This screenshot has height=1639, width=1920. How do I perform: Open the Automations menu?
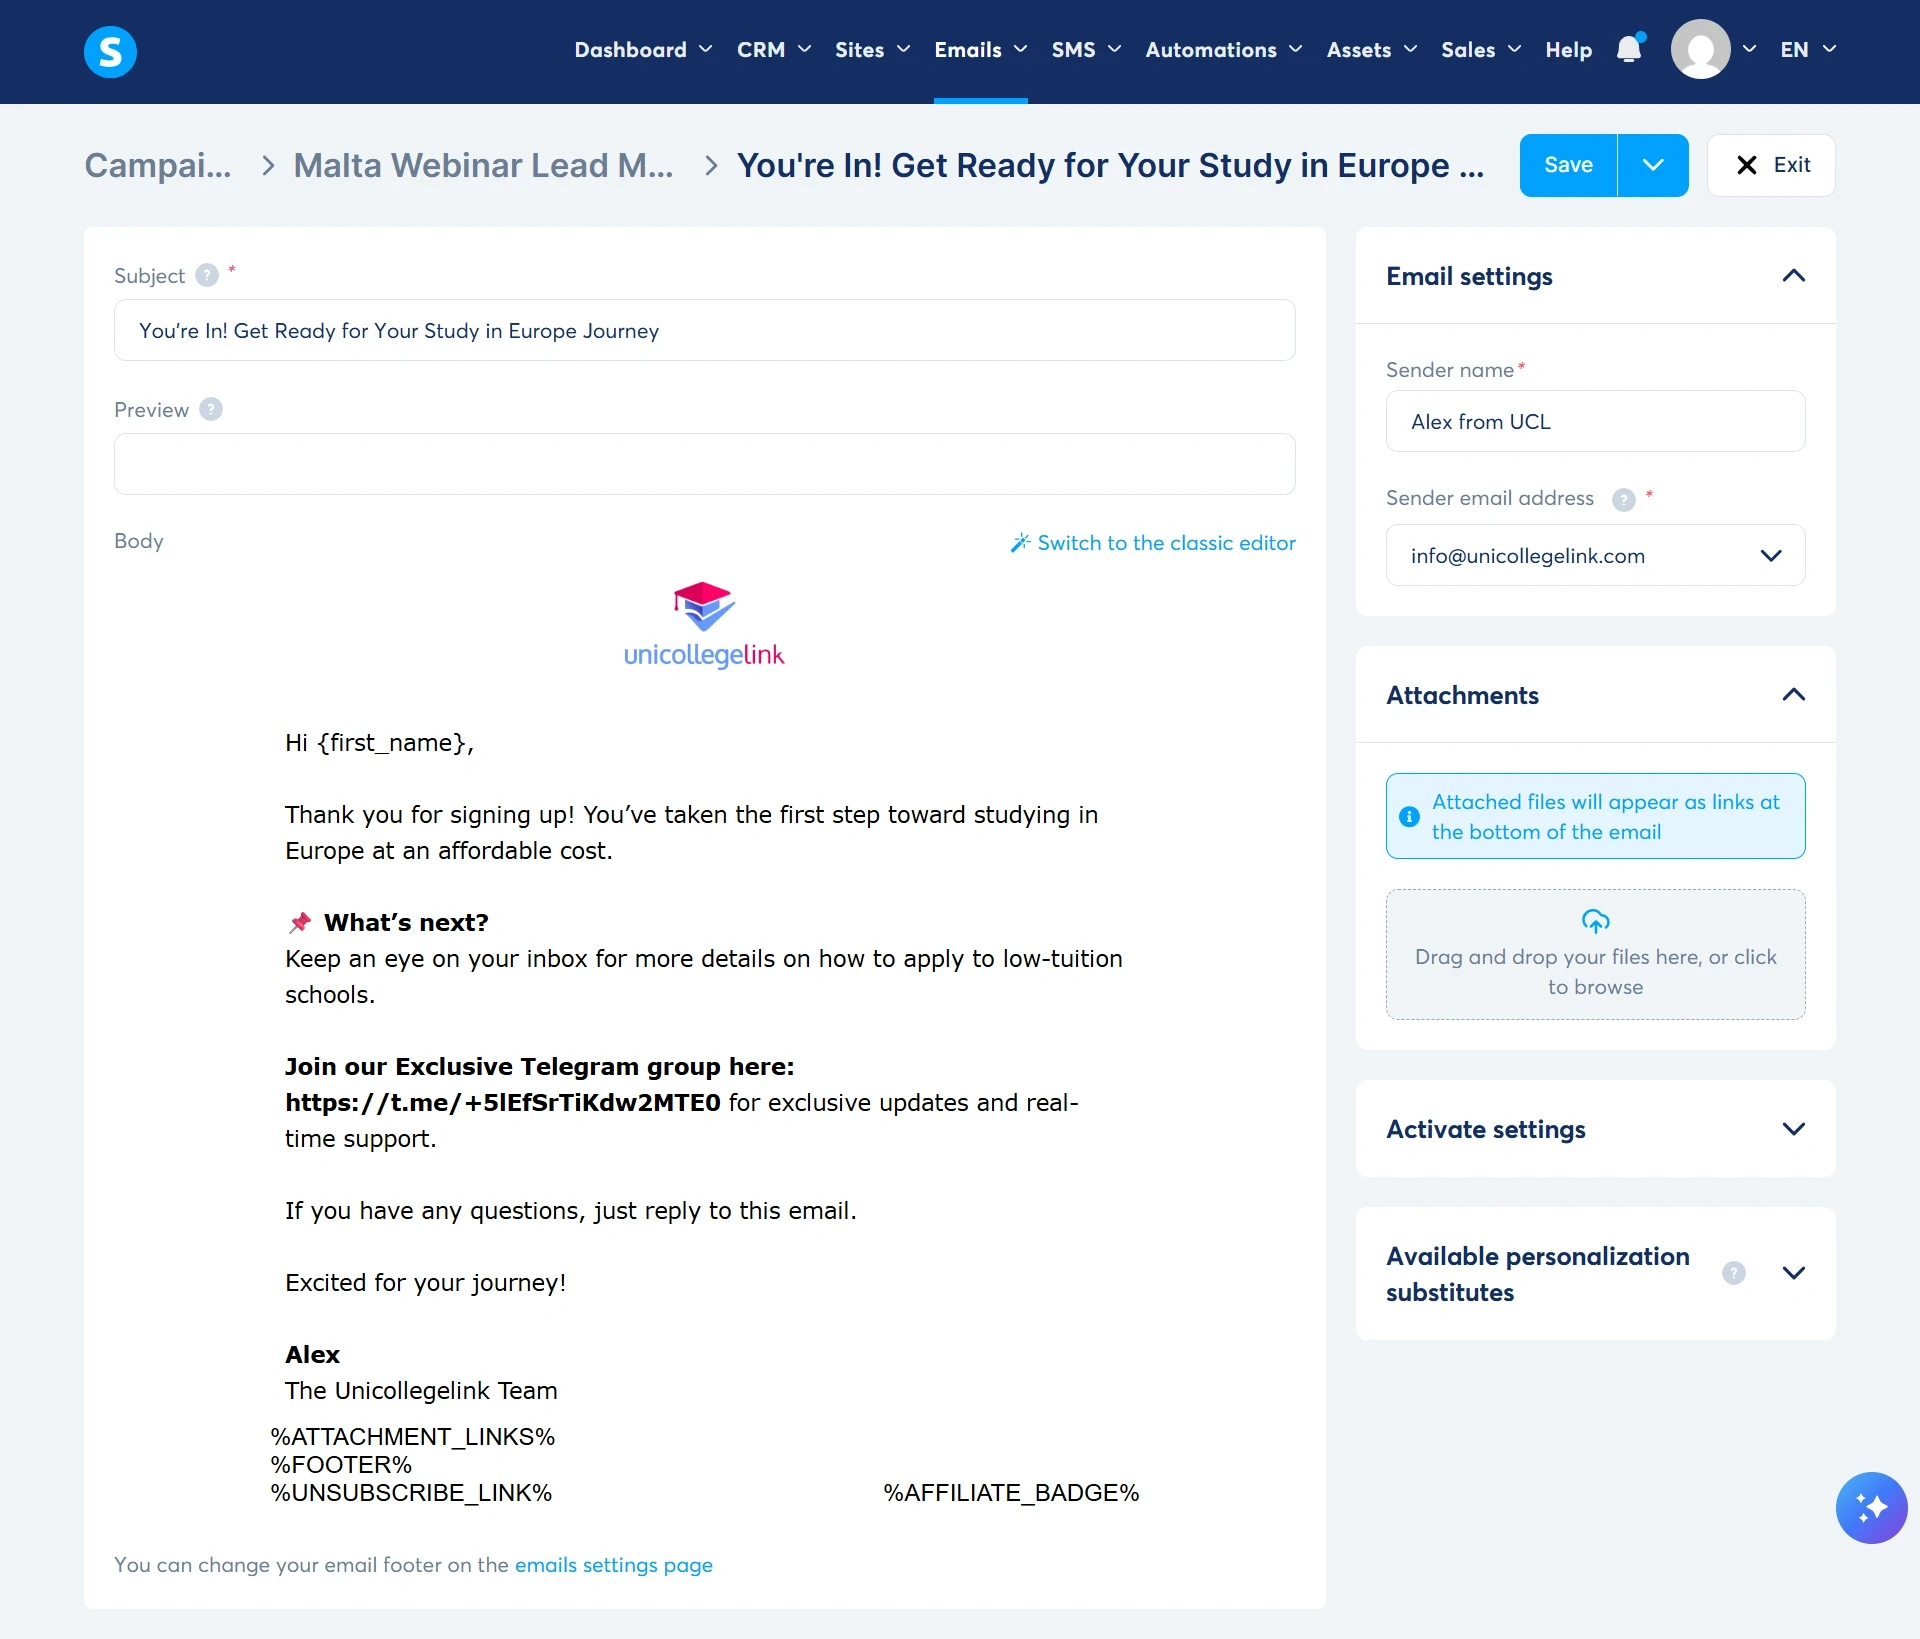(1223, 50)
